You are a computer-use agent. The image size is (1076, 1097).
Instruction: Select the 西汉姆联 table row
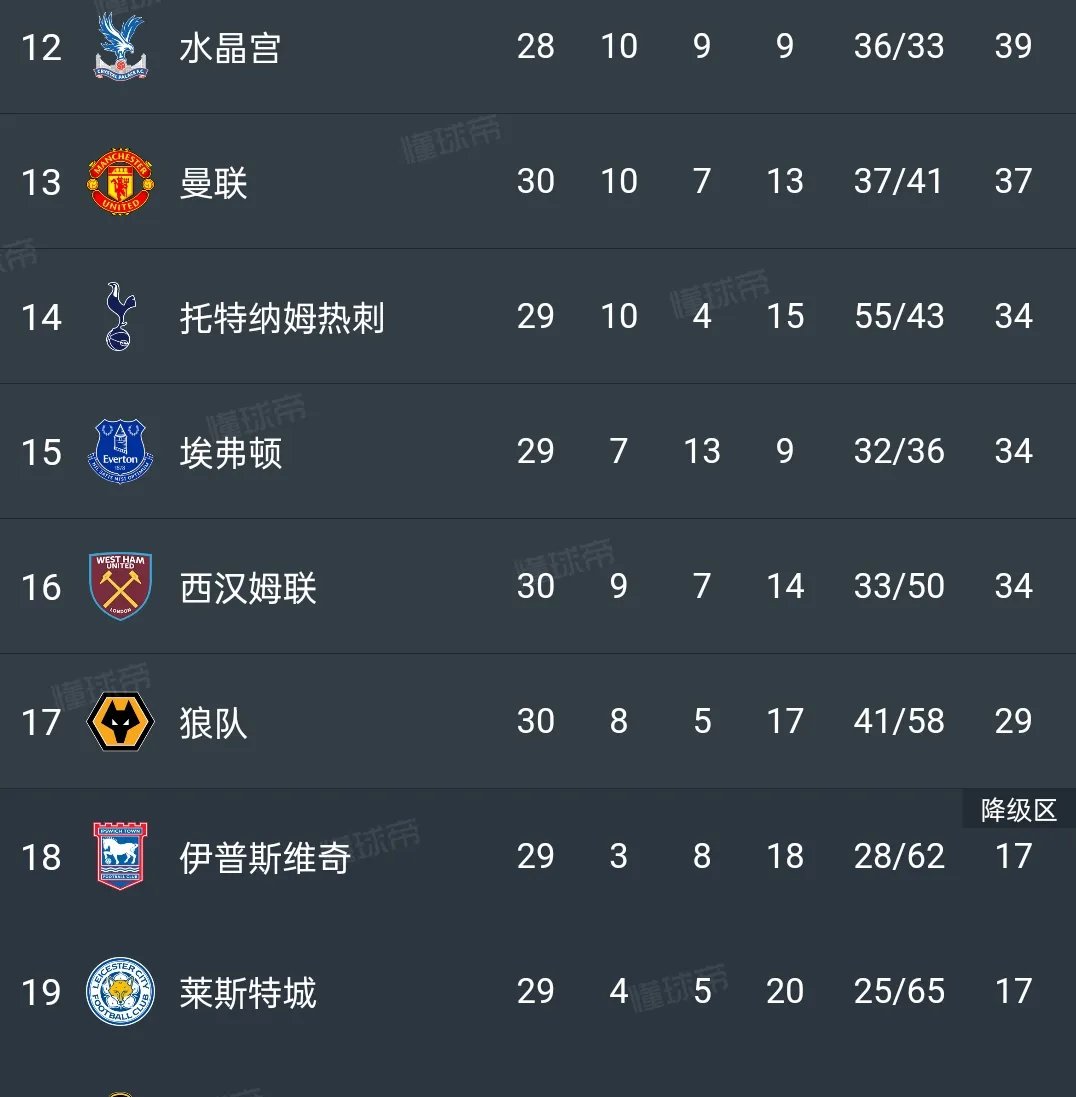pyautogui.click(x=538, y=586)
